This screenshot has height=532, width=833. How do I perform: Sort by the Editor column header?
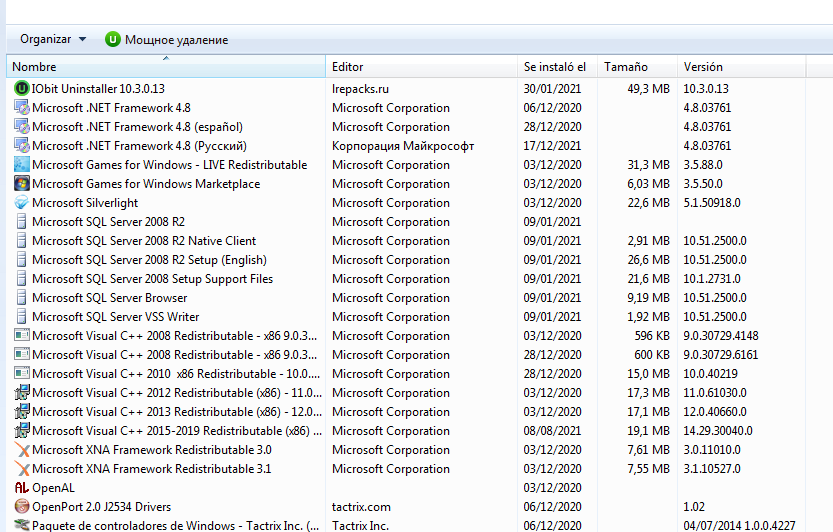pos(421,66)
